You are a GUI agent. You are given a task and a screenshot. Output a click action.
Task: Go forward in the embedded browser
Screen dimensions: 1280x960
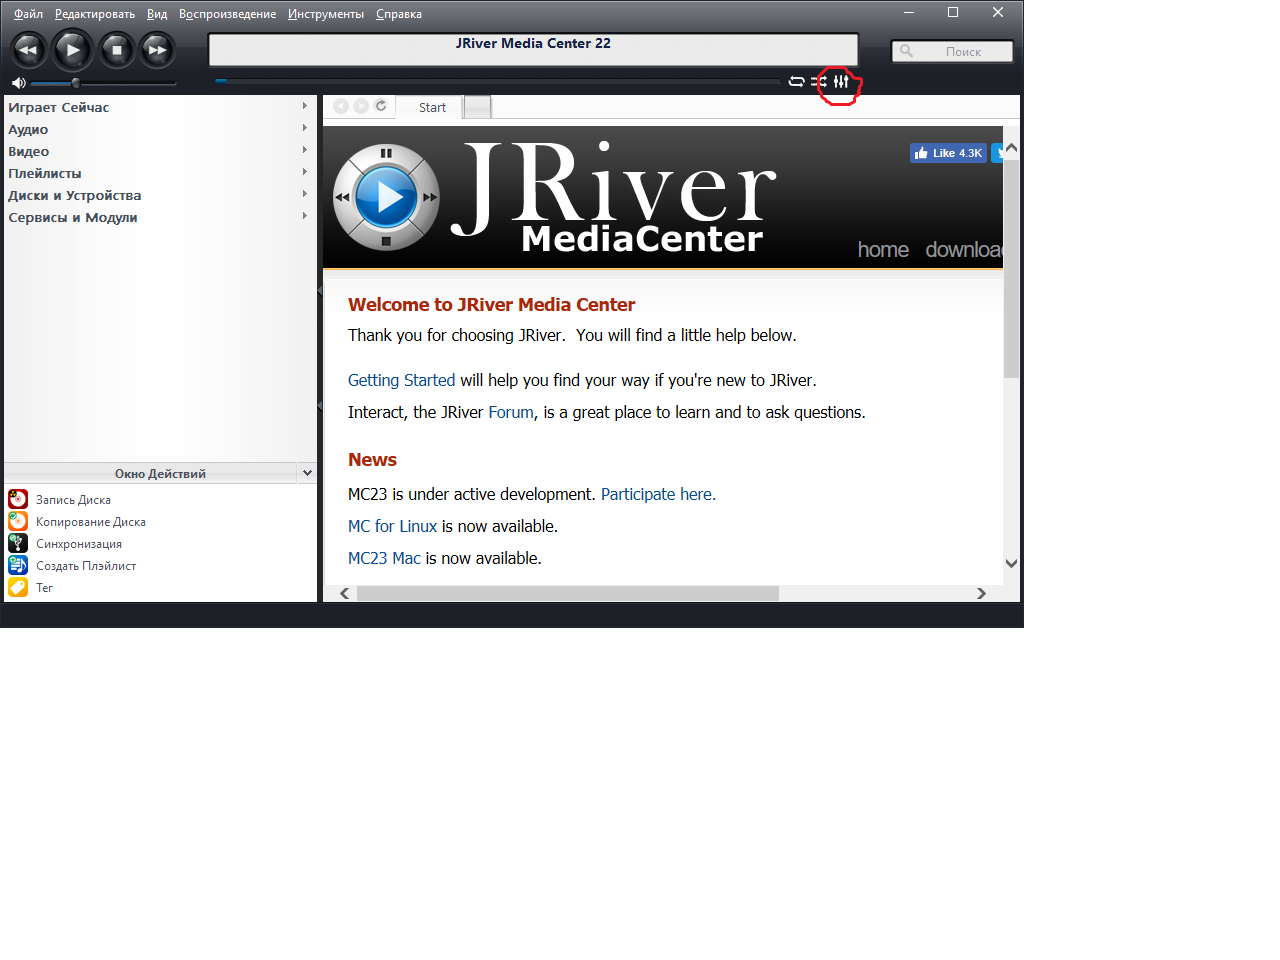(x=361, y=106)
